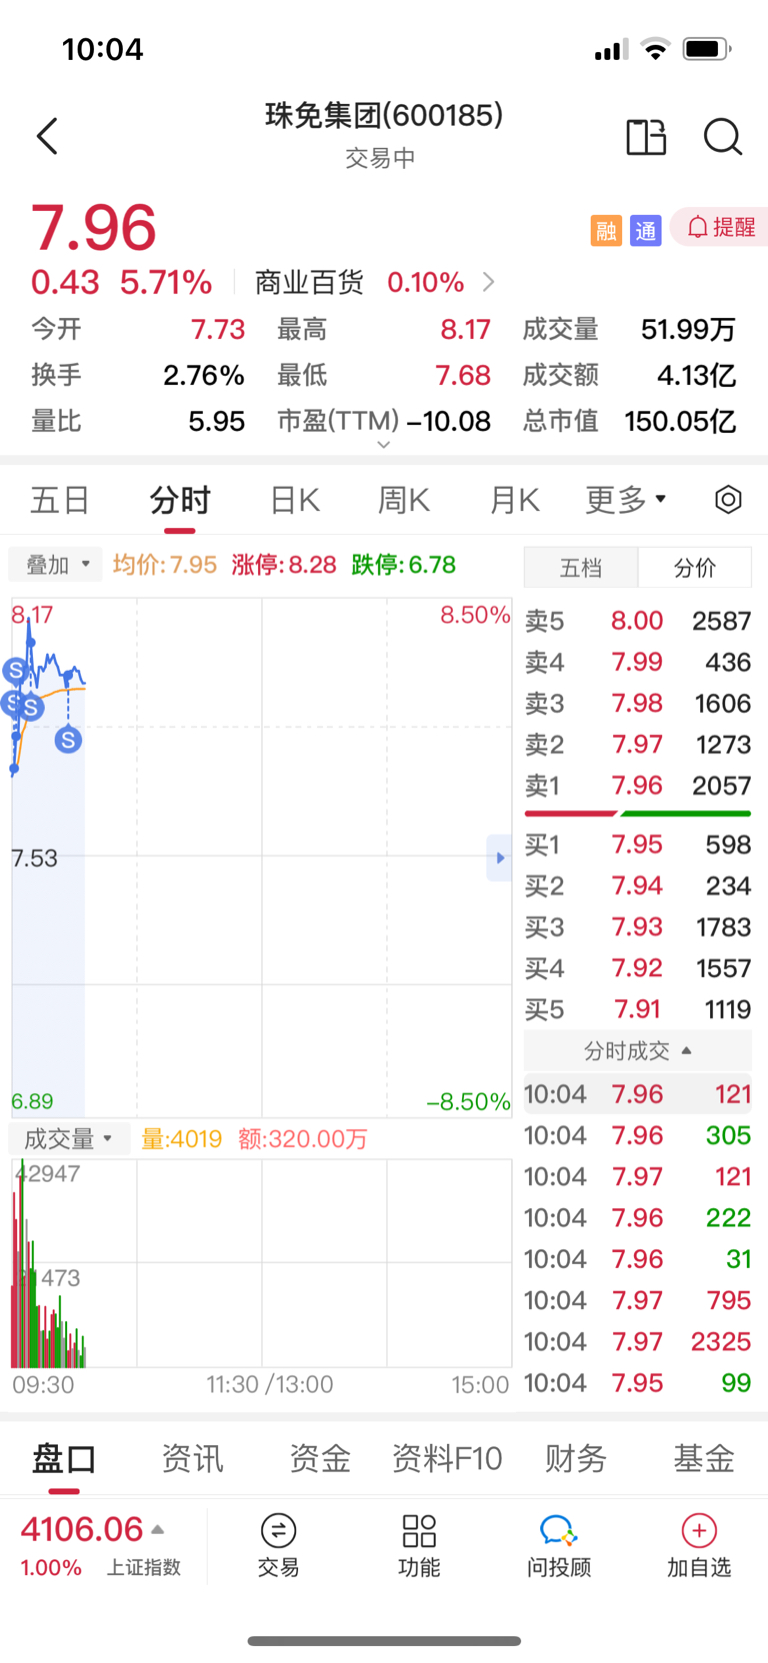
Task: Tap the buy-sell ratio red green bar
Action: 638,814
